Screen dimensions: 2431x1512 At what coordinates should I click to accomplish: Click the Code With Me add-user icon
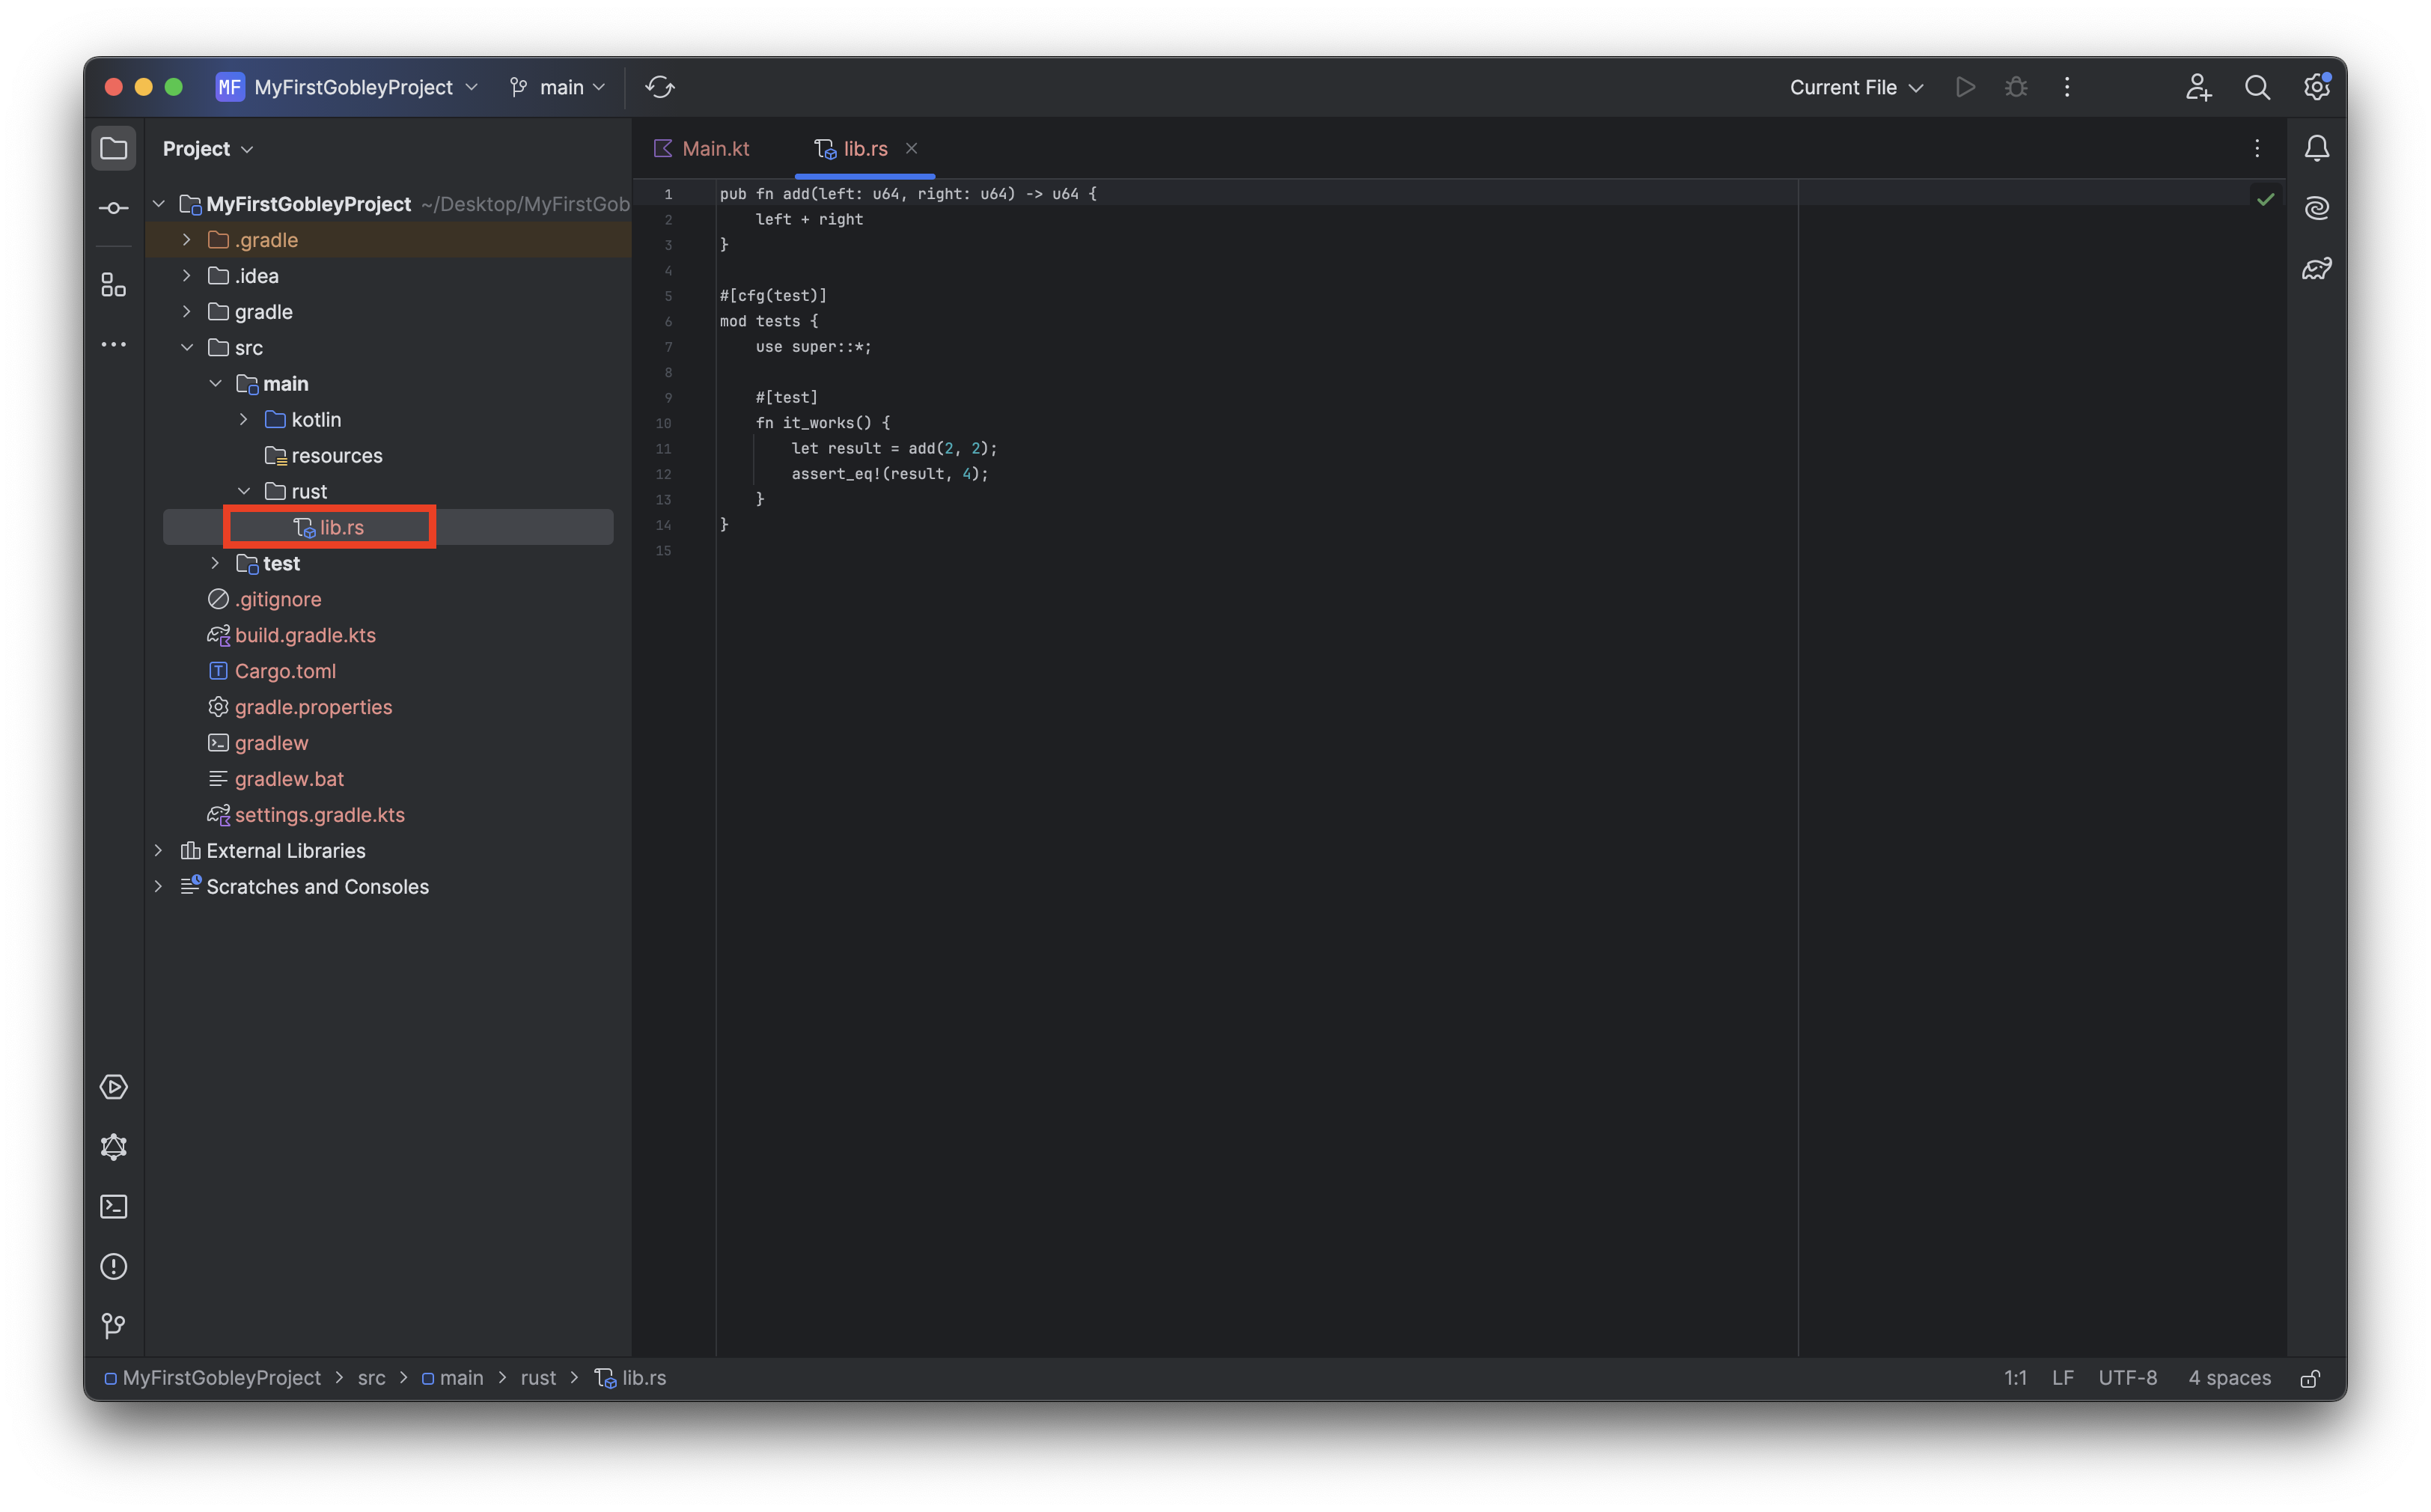(x=2197, y=87)
